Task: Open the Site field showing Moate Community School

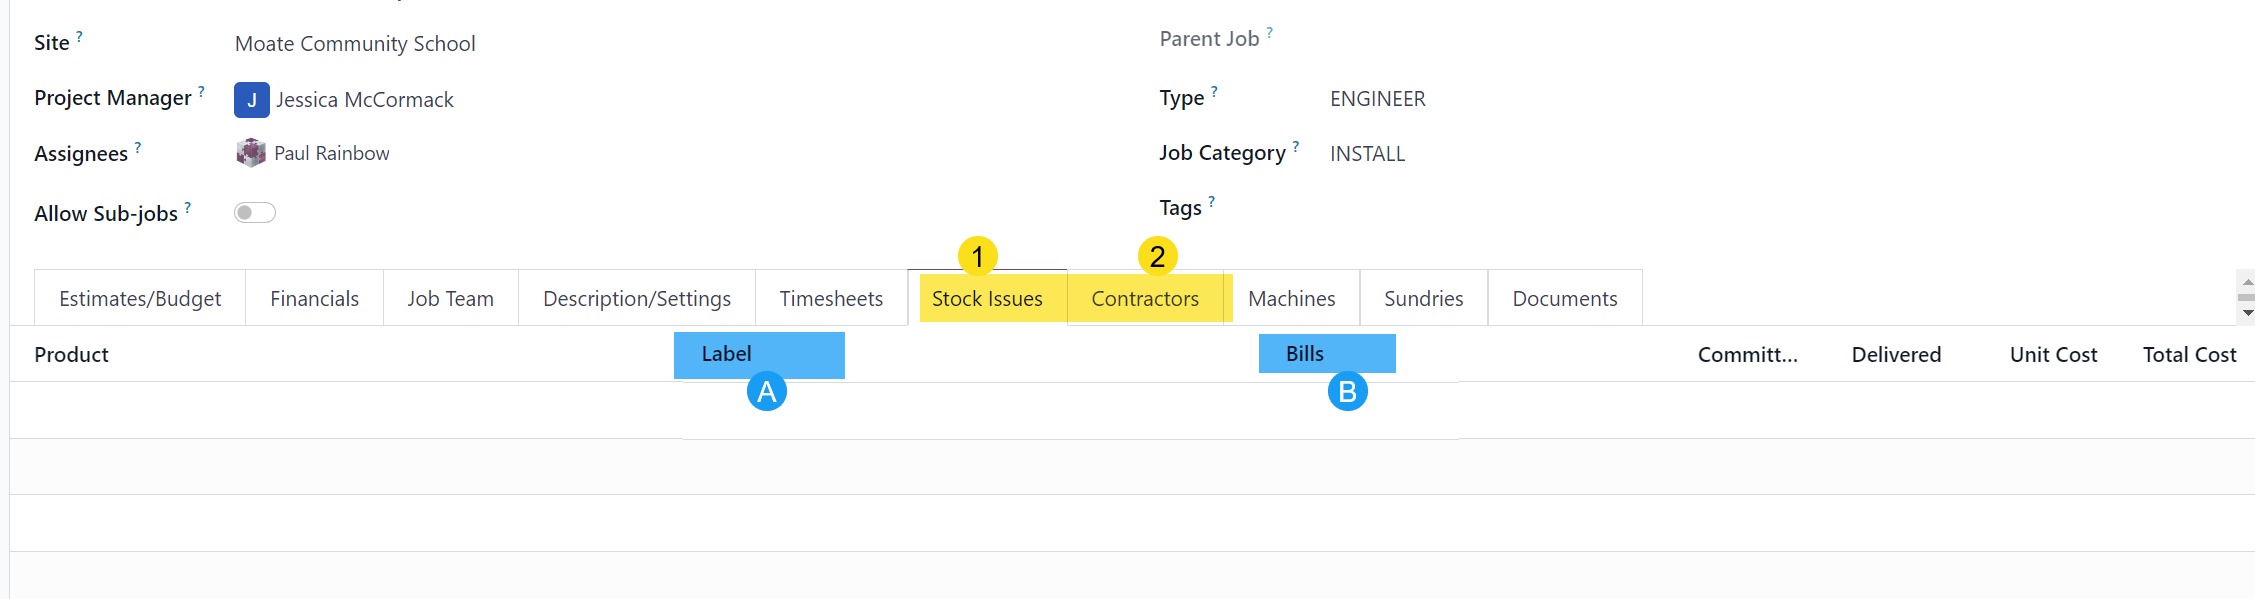Action: click(355, 44)
